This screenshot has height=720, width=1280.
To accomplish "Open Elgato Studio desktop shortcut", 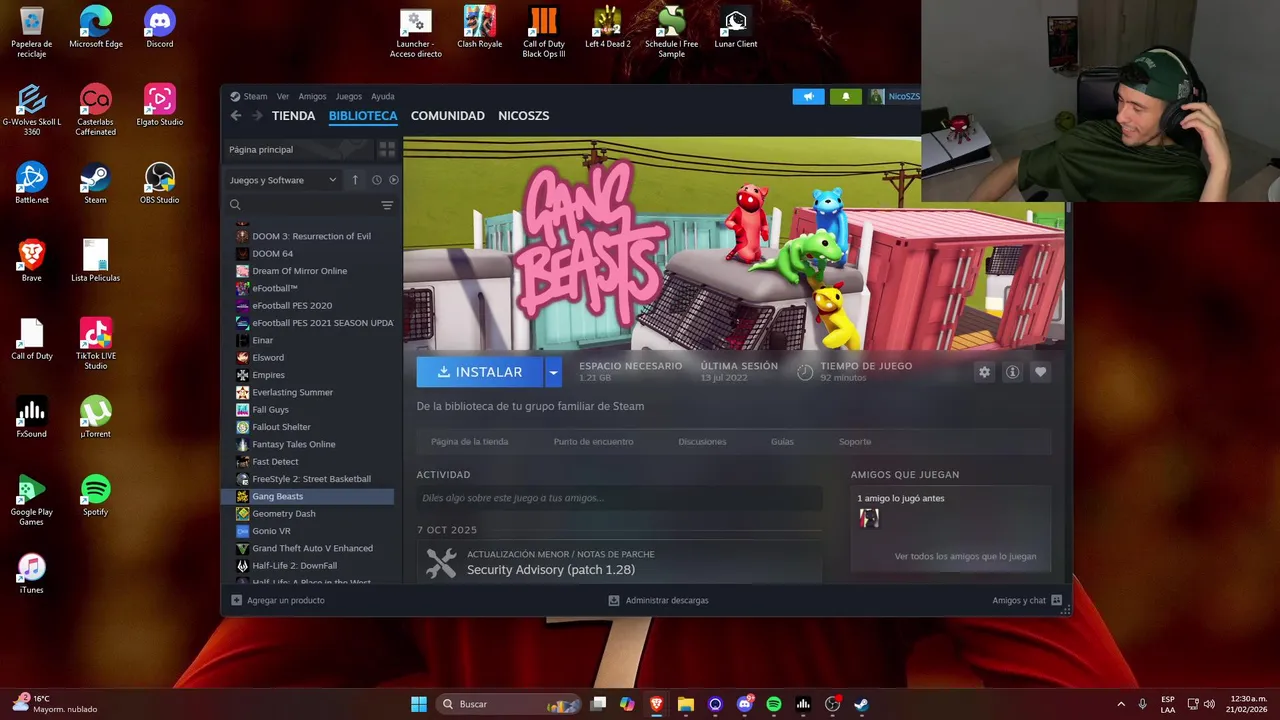I will pos(160,105).
